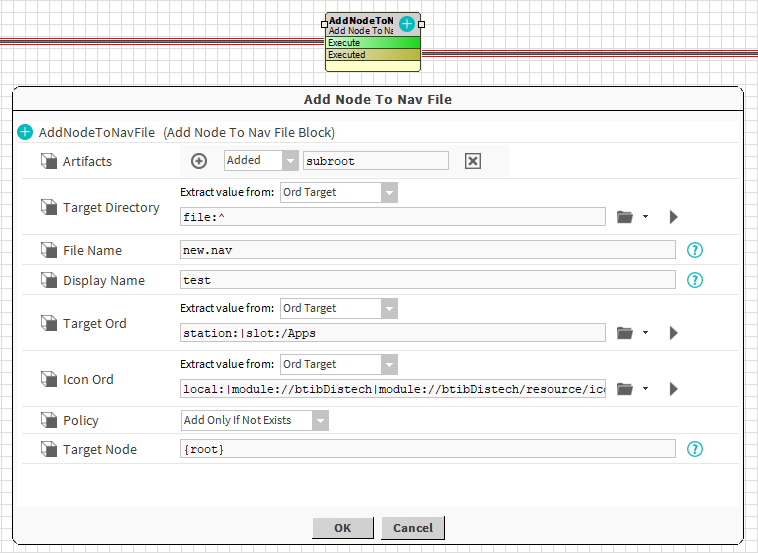This screenshot has width=758, height=553.
Task: Open Icon Ord 'Extract value from' dropdown
Action: 338,364
